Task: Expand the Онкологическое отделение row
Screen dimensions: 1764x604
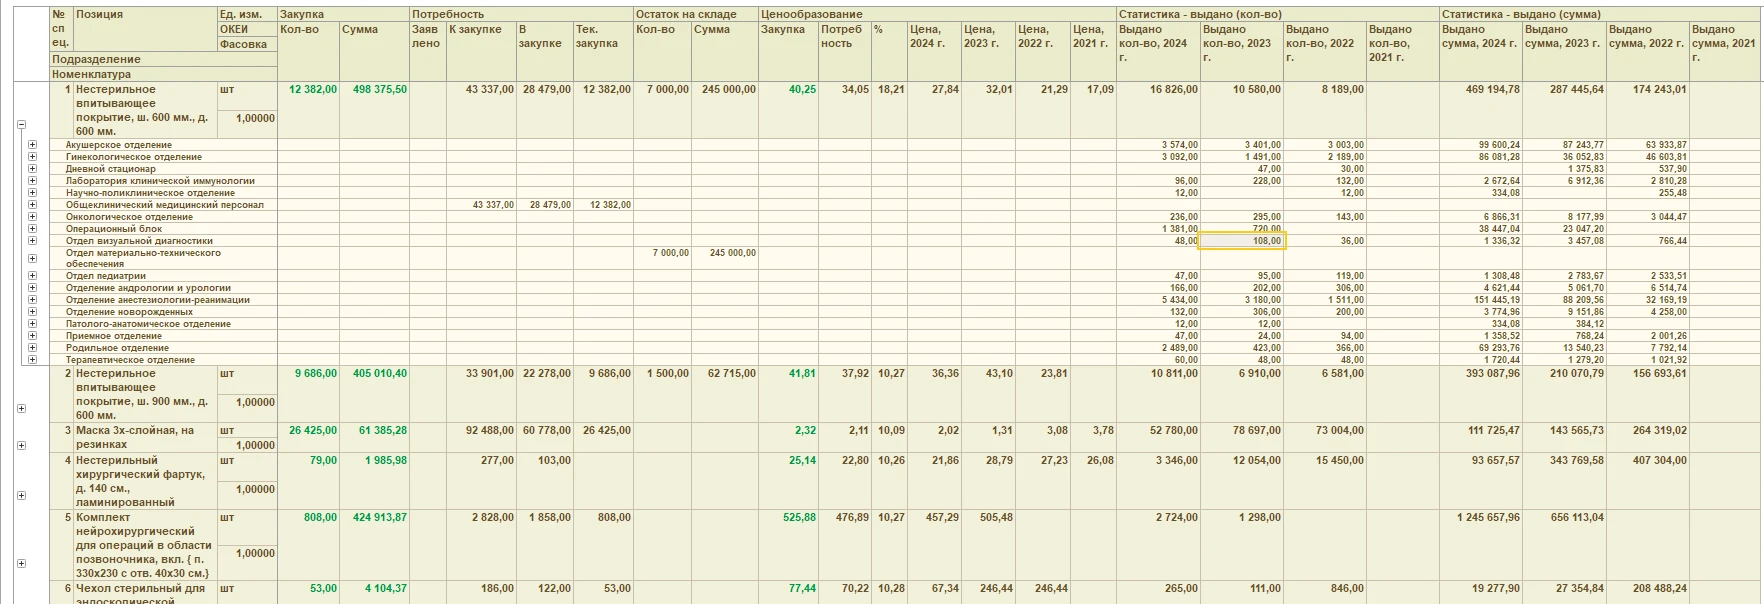Action: tap(33, 217)
